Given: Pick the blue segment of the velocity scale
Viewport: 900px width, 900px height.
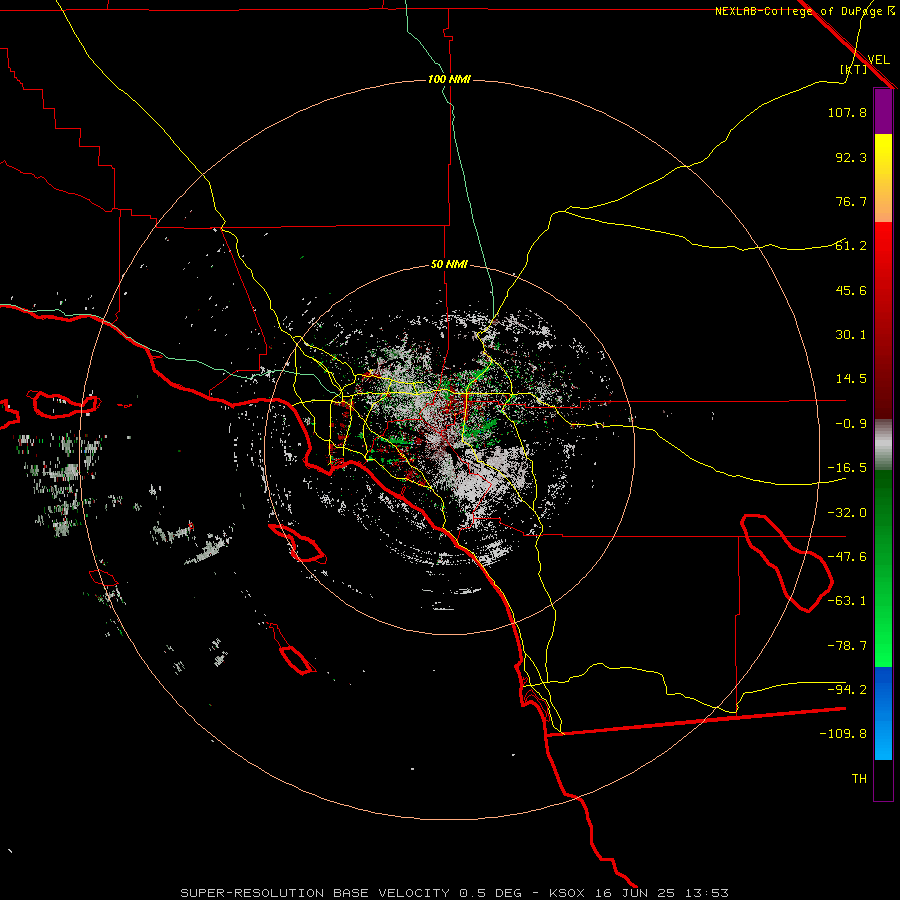Looking at the screenshot, I should click(x=883, y=713).
